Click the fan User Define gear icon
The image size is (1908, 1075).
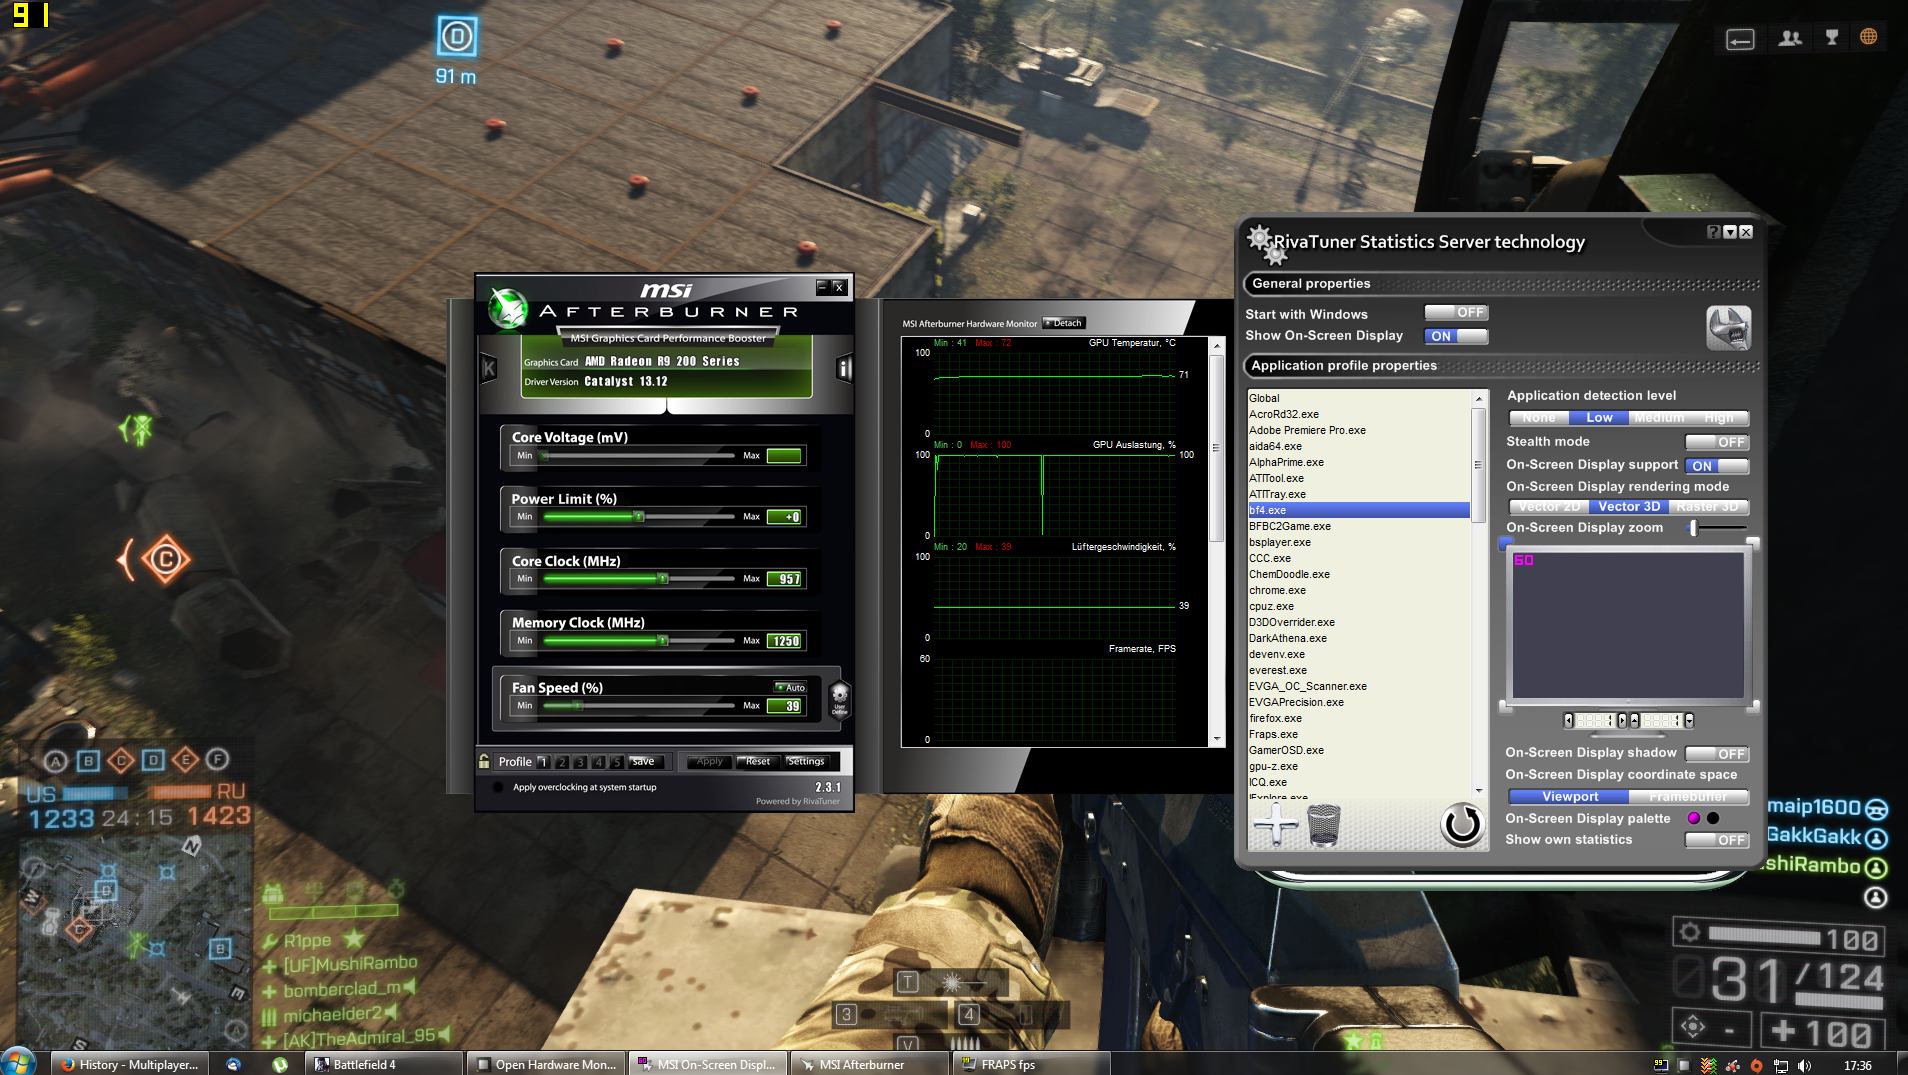(x=840, y=697)
